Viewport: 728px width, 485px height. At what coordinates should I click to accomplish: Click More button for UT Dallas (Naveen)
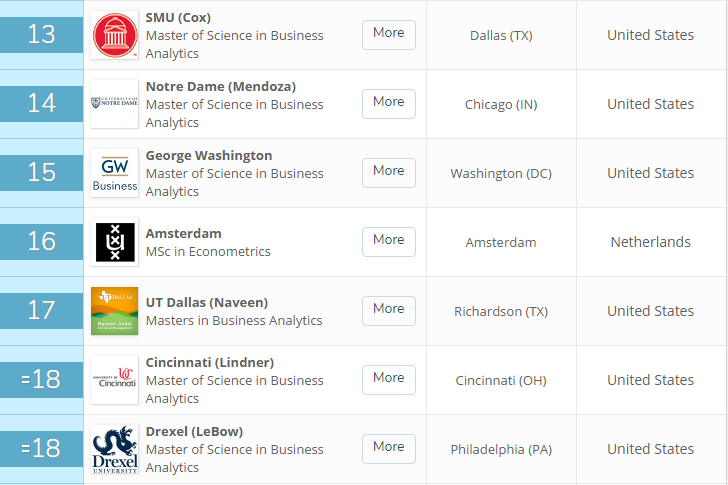[388, 310]
